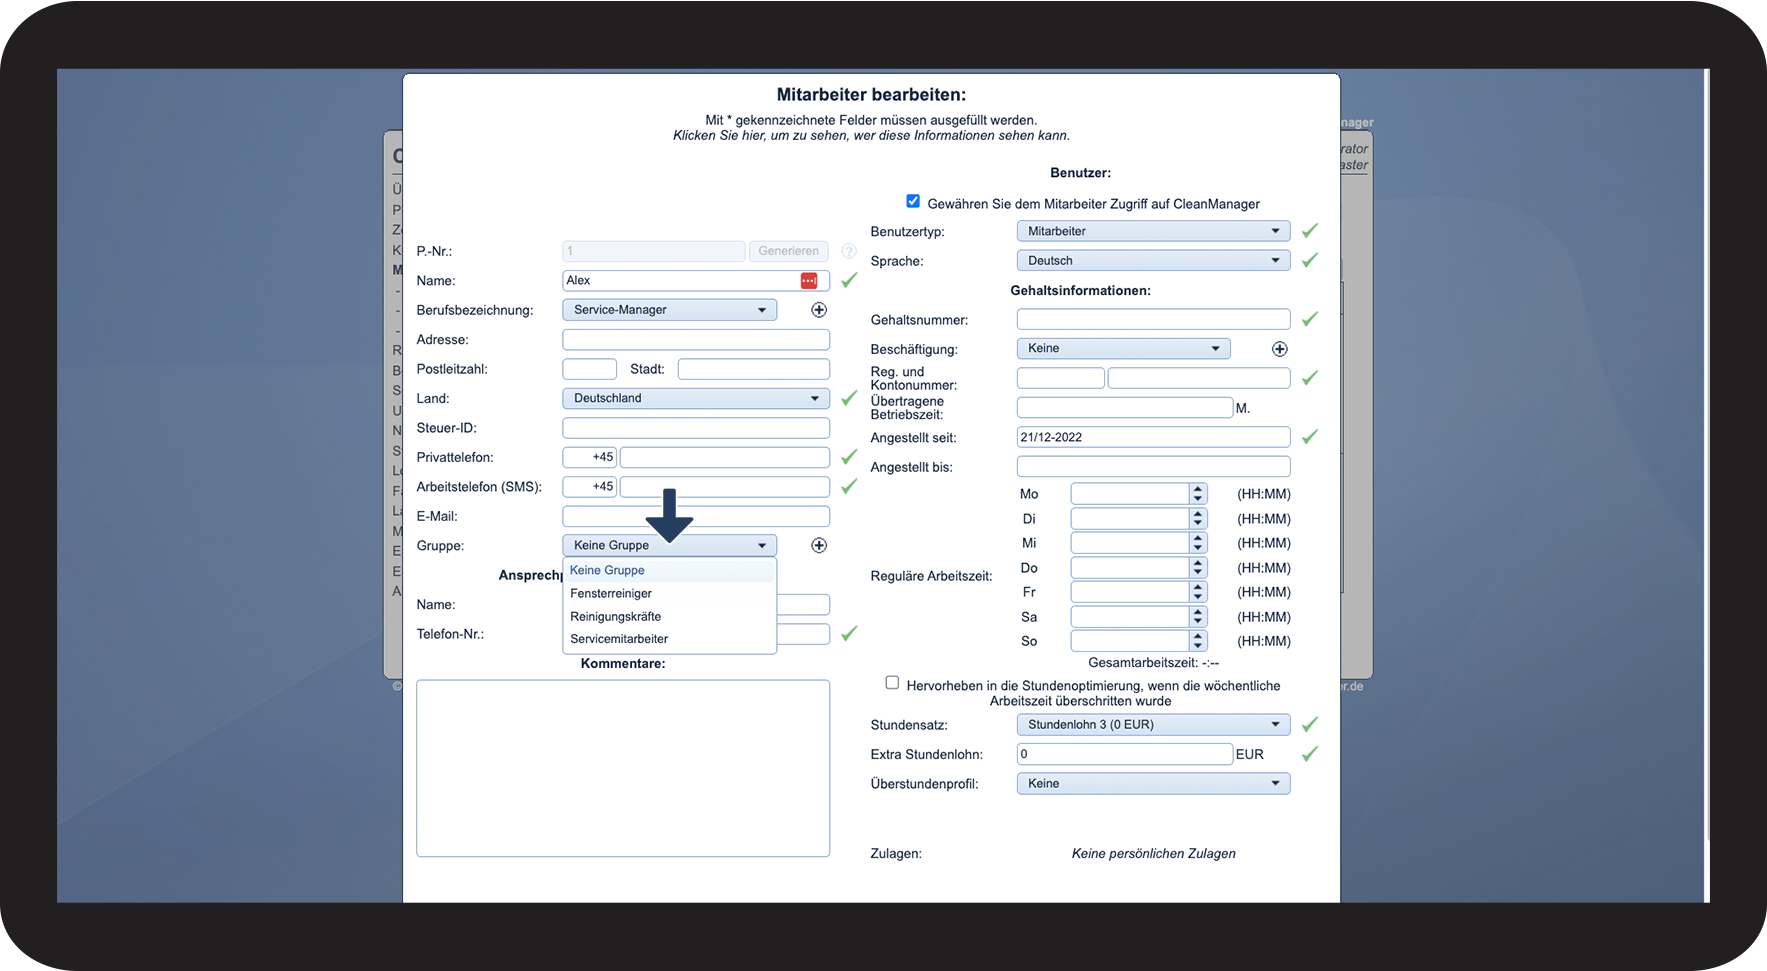The width and height of the screenshot is (1767, 971).
Task: Click the Privattelefon country code field
Action: point(590,457)
